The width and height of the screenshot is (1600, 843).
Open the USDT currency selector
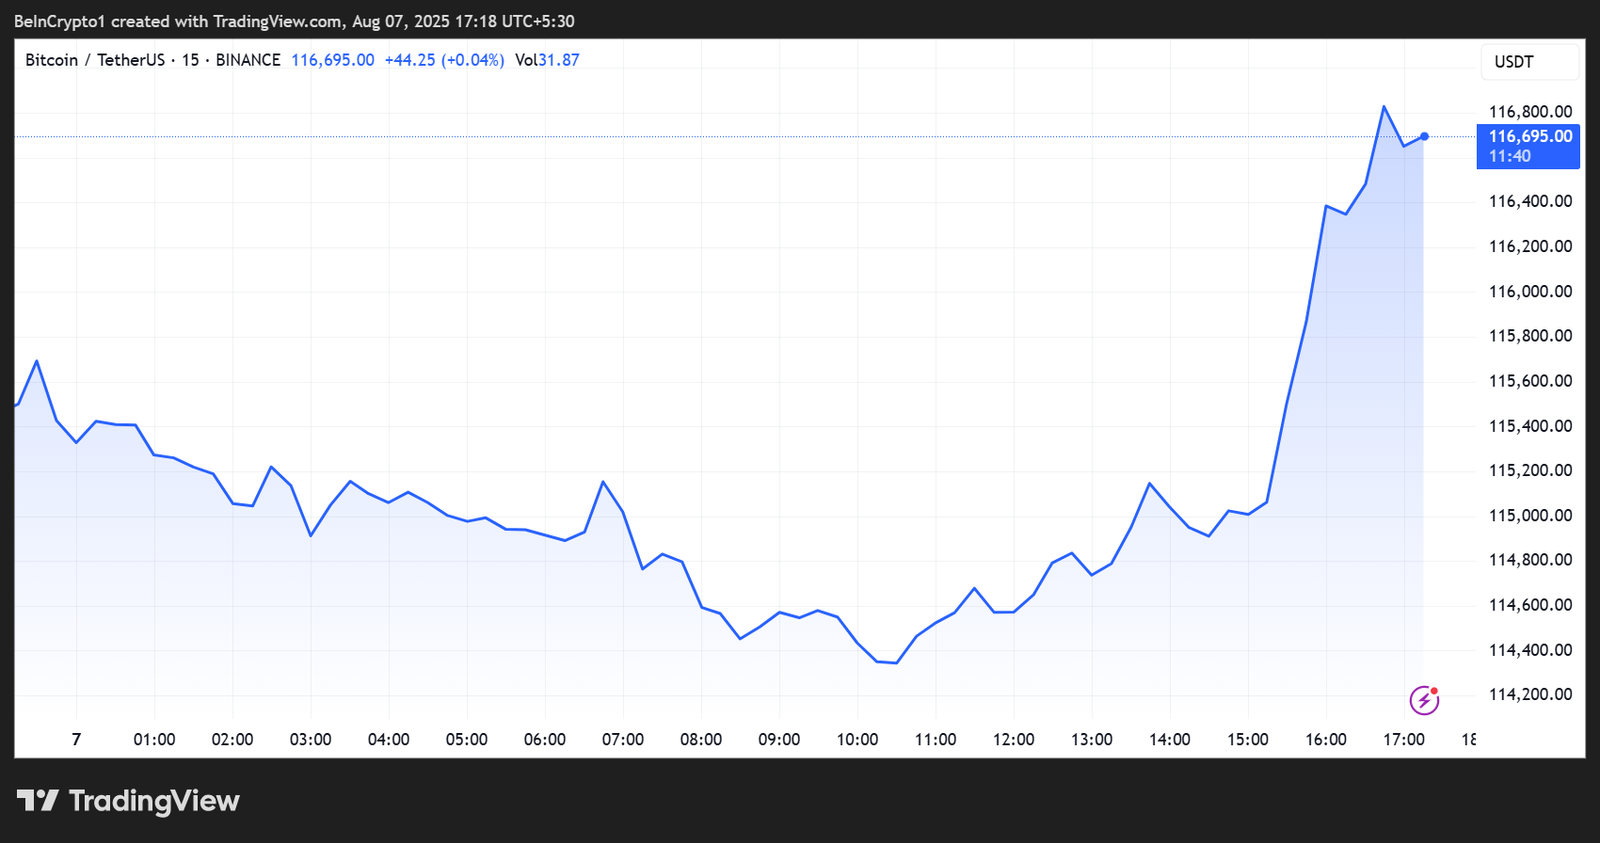tap(1529, 62)
